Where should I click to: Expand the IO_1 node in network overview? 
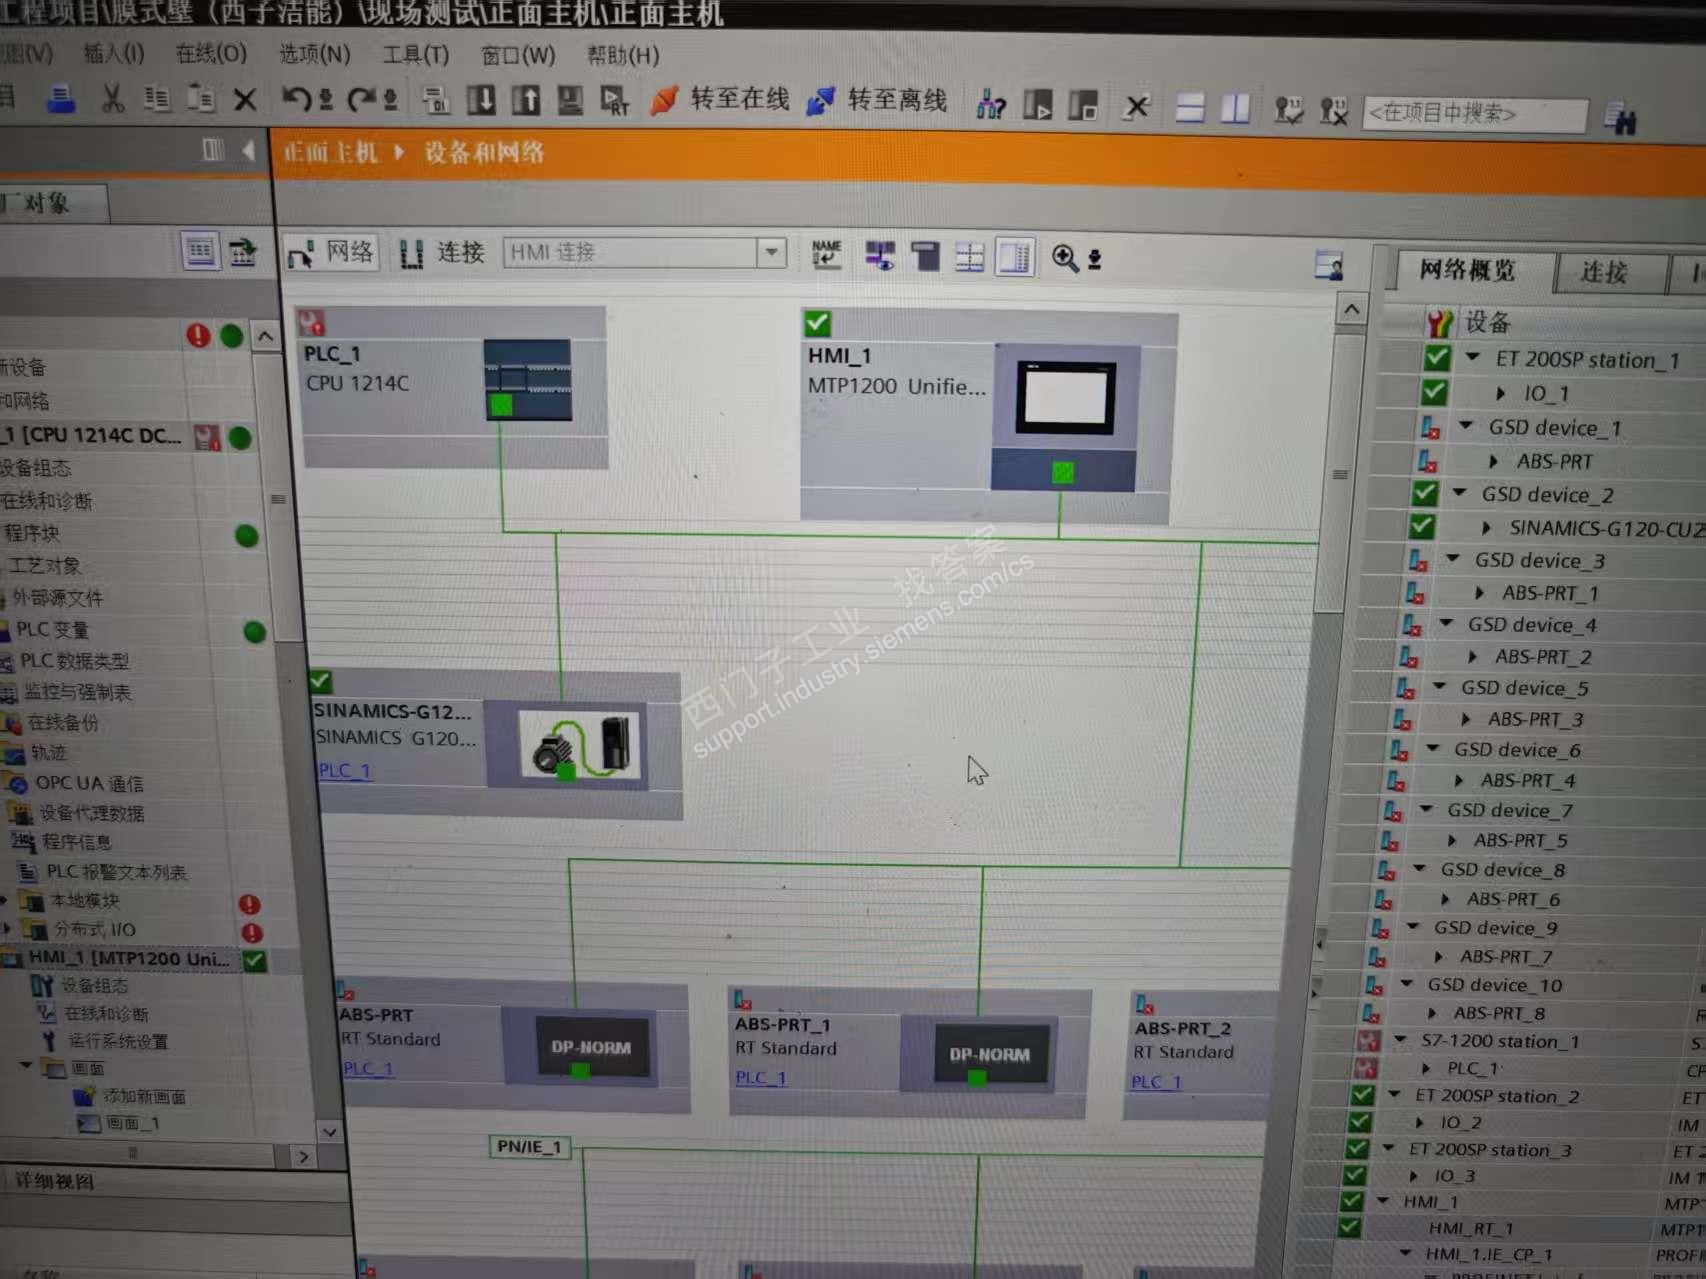1499,393
